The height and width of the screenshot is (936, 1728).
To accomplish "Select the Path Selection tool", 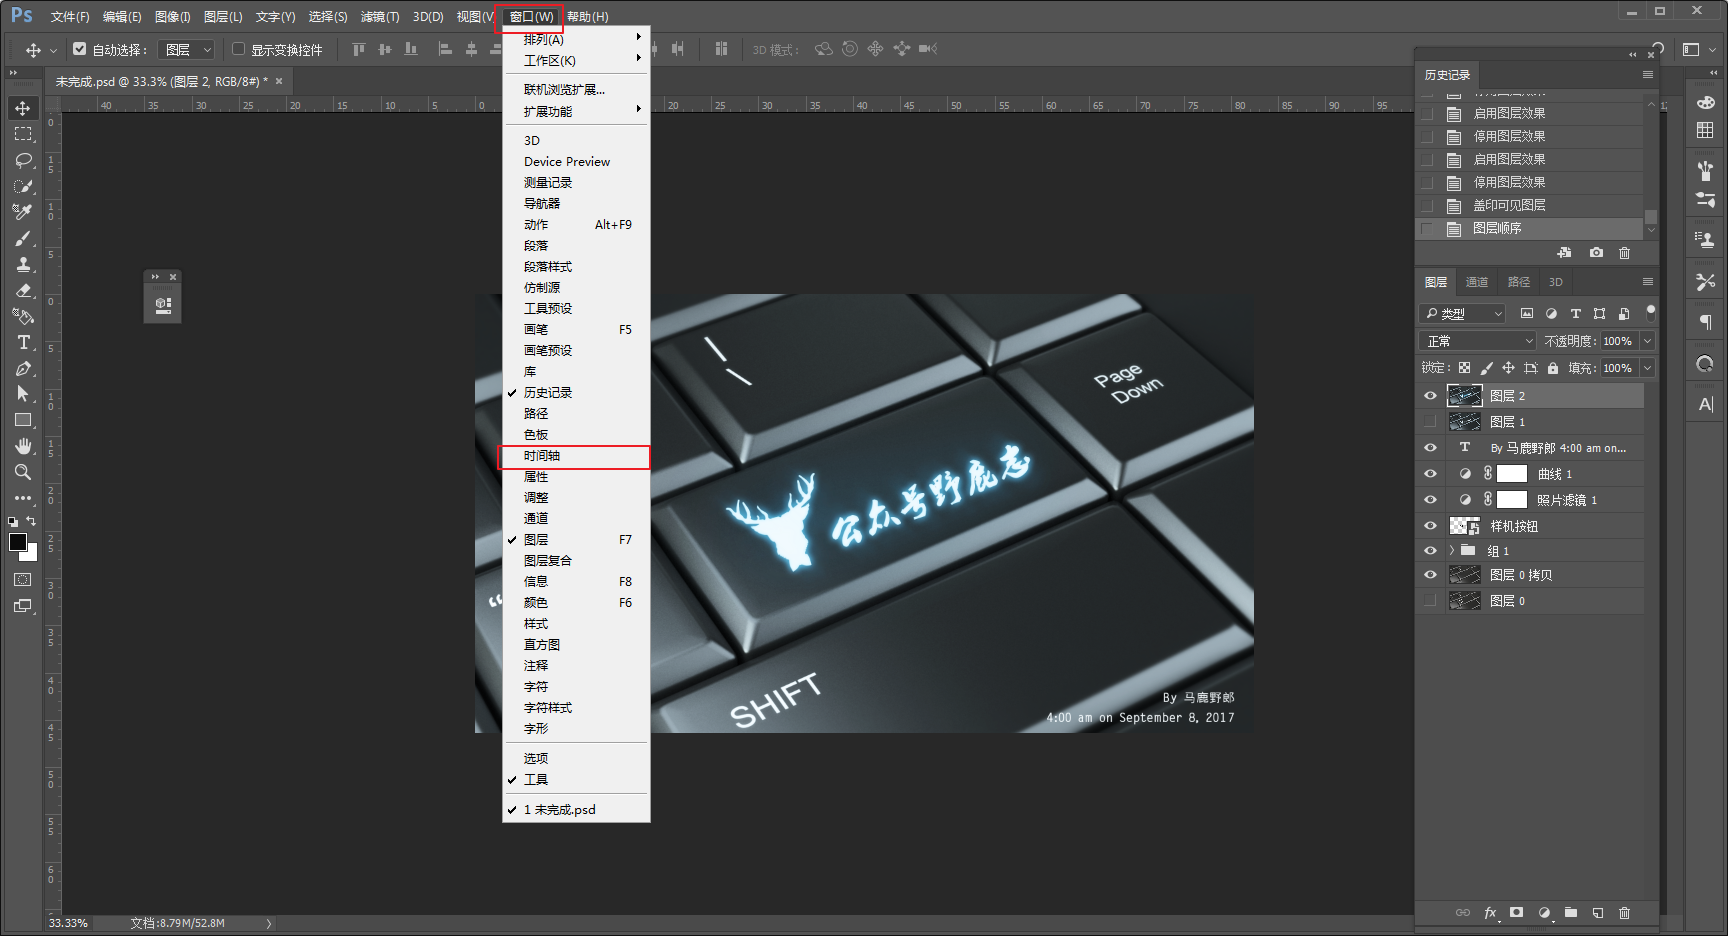I will tap(23, 394).
